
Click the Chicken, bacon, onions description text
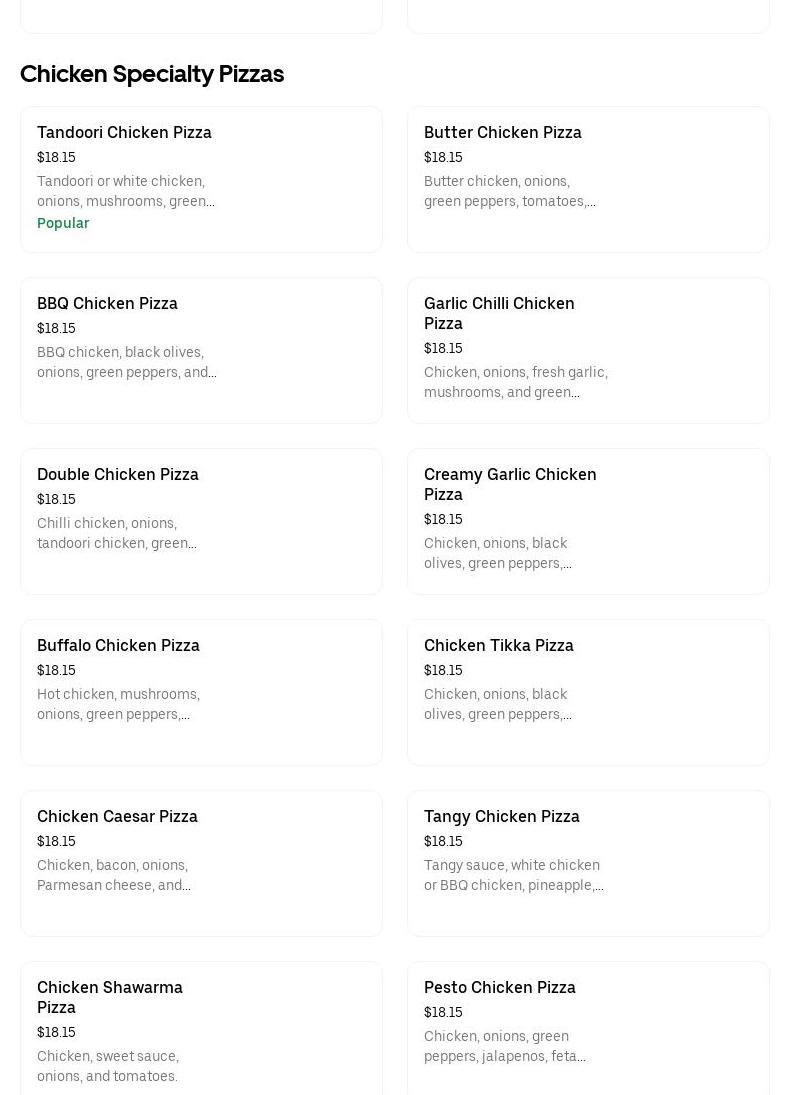113,875
